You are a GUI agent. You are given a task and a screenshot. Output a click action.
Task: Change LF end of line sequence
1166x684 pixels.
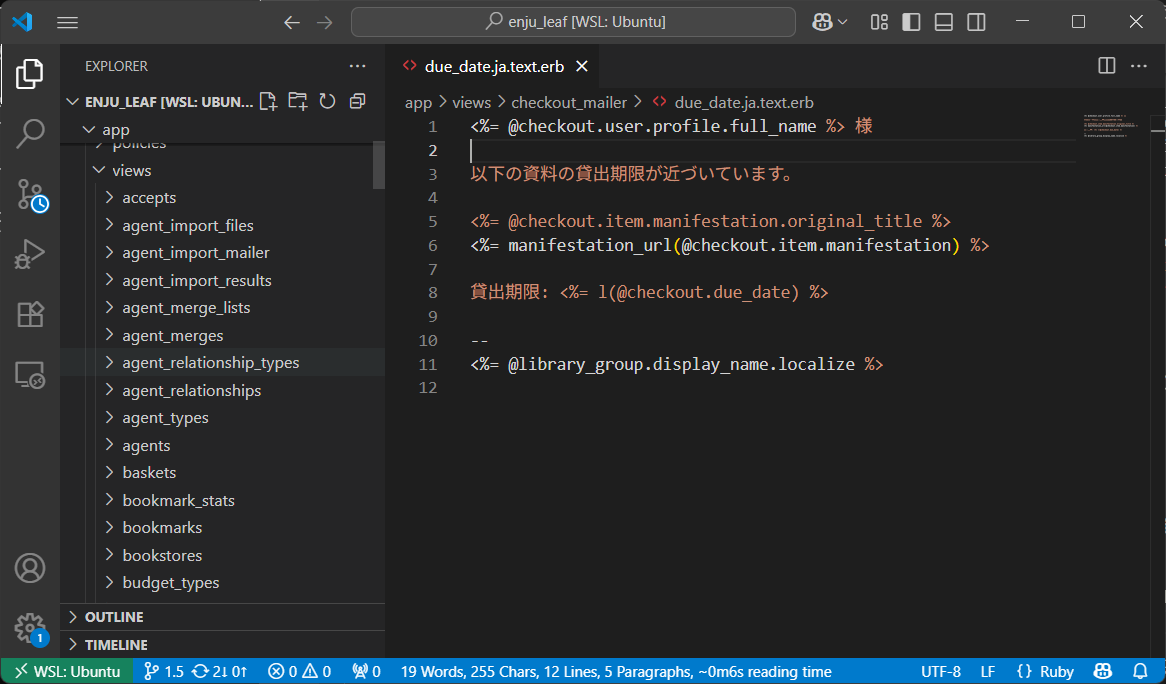[x=988, y=671]
